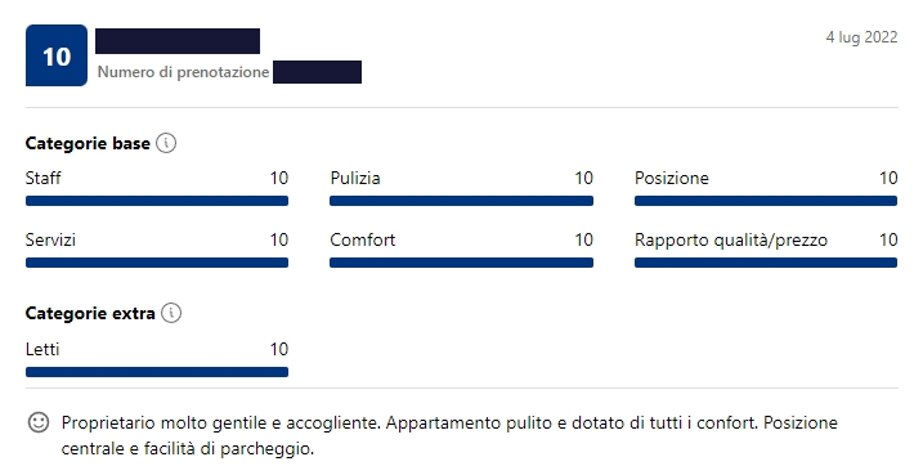Click the Letti rating bar
Screen dimensions: 923x475
157,372
